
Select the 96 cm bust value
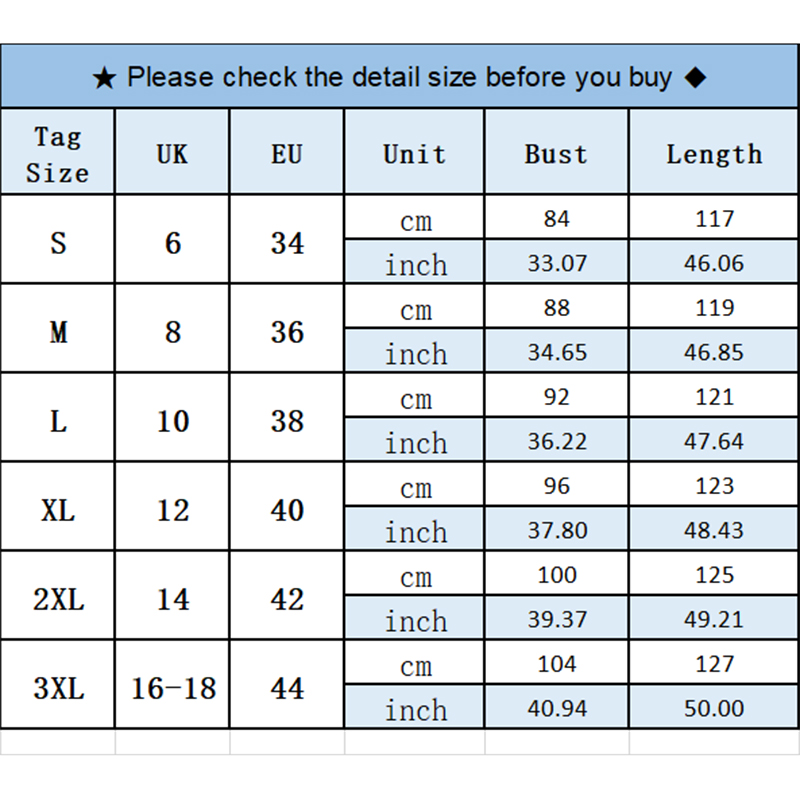click(x=557, y=486)
